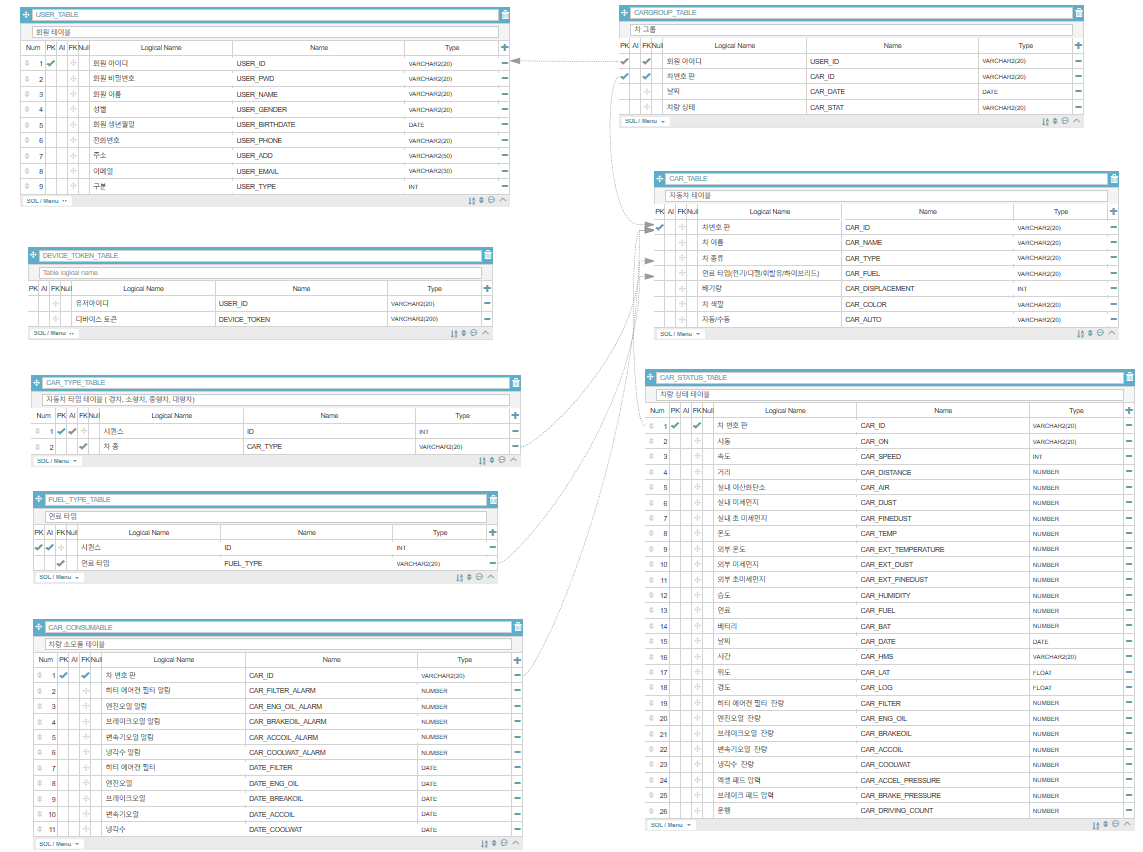Click the move handle of DEVICE_TOKEN_TABLE
This screenshot has width=1143, height=852.
tap(33, 255)
